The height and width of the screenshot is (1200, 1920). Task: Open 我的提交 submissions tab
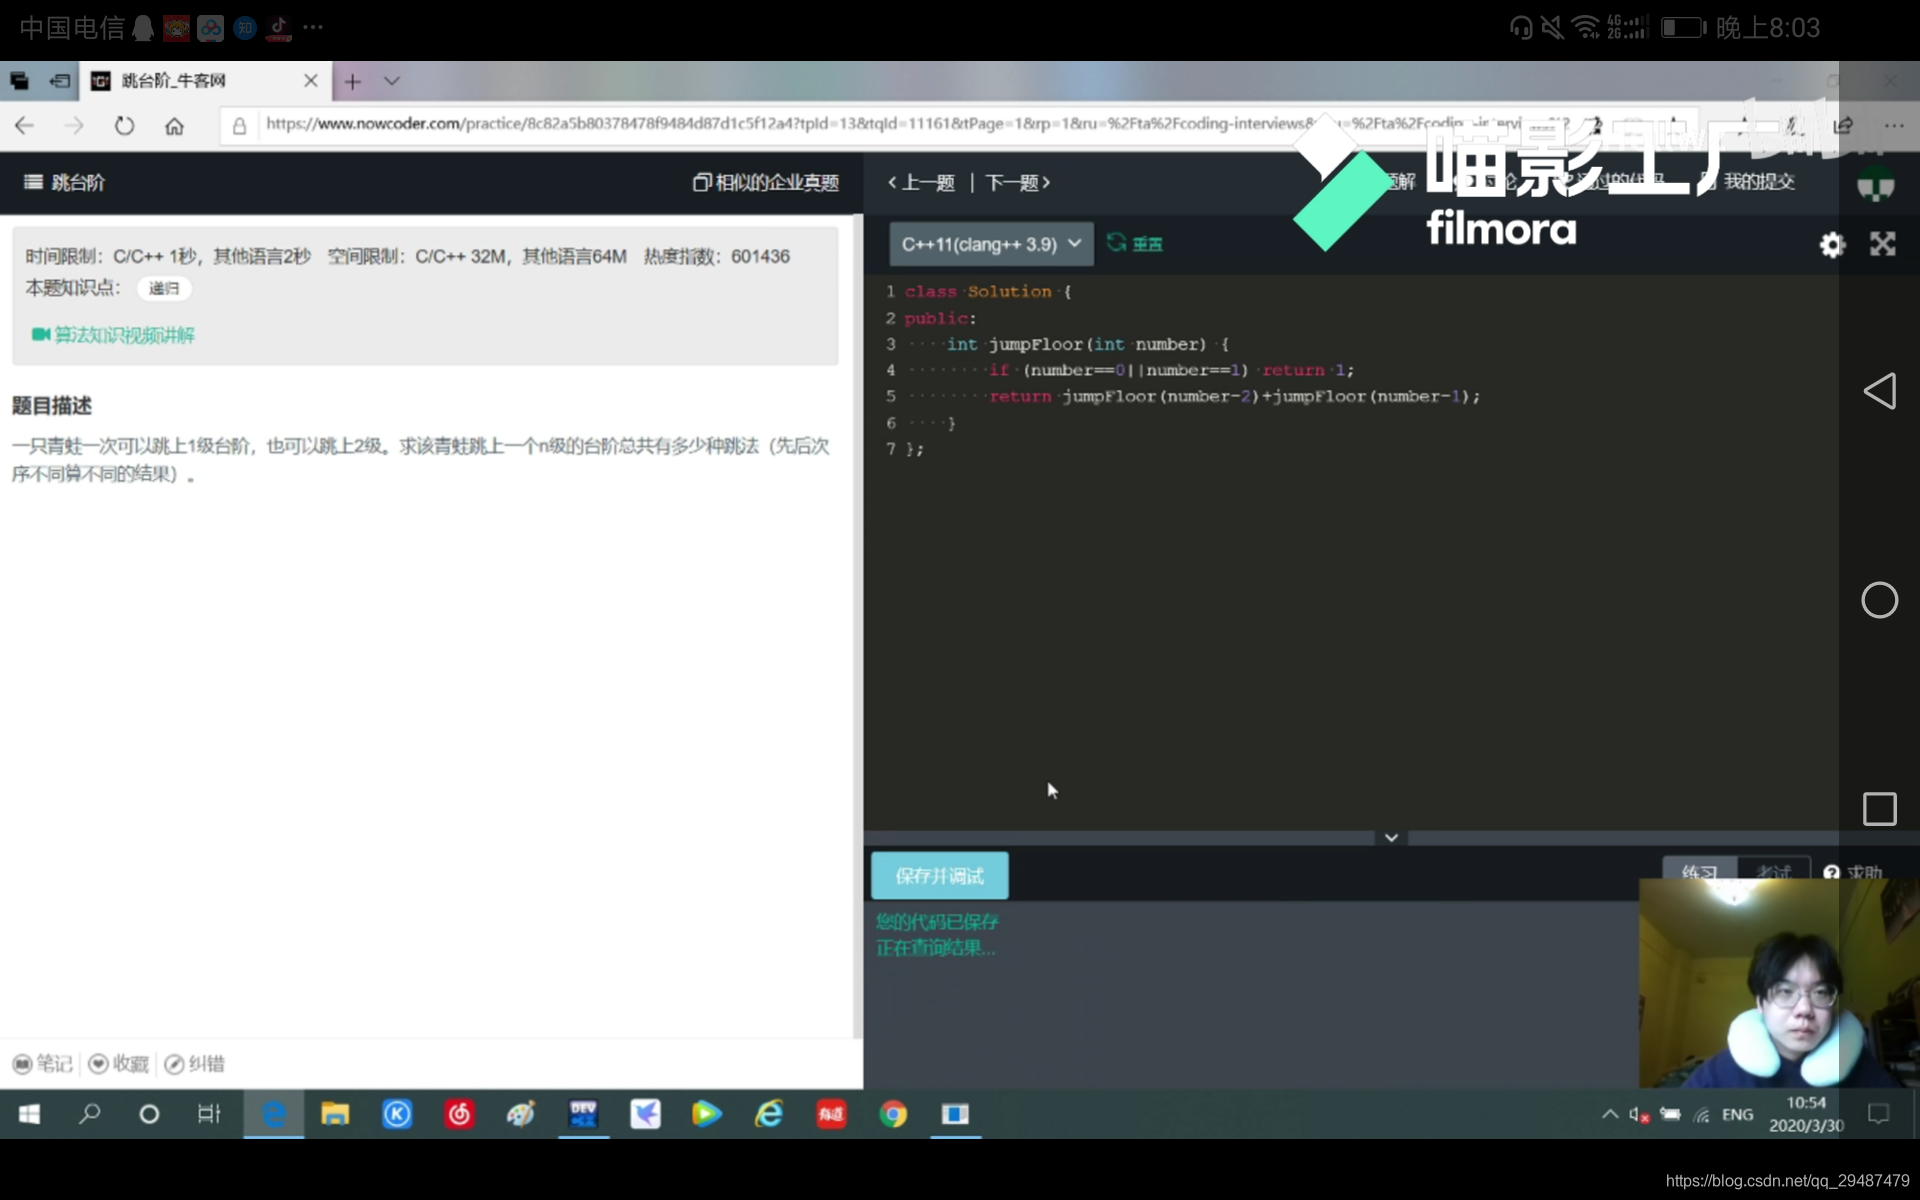tap(1748, 181)
